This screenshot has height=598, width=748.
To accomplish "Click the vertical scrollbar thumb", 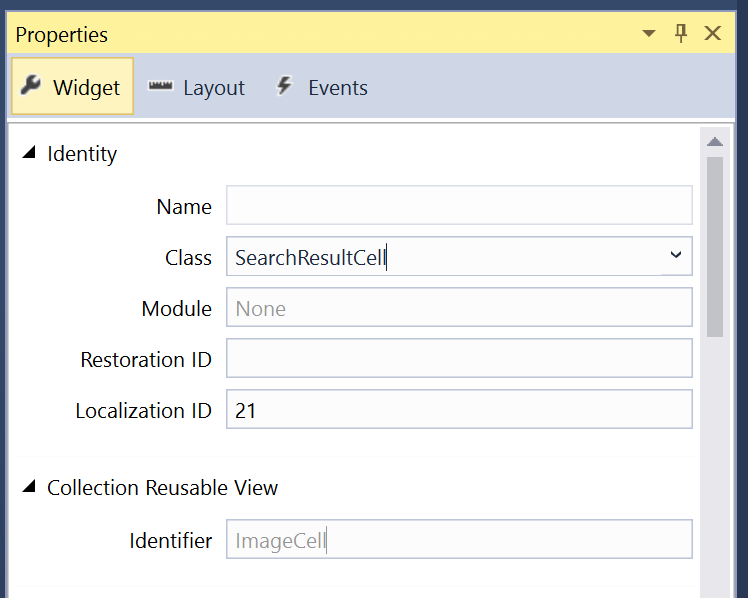I will (714, 245).
